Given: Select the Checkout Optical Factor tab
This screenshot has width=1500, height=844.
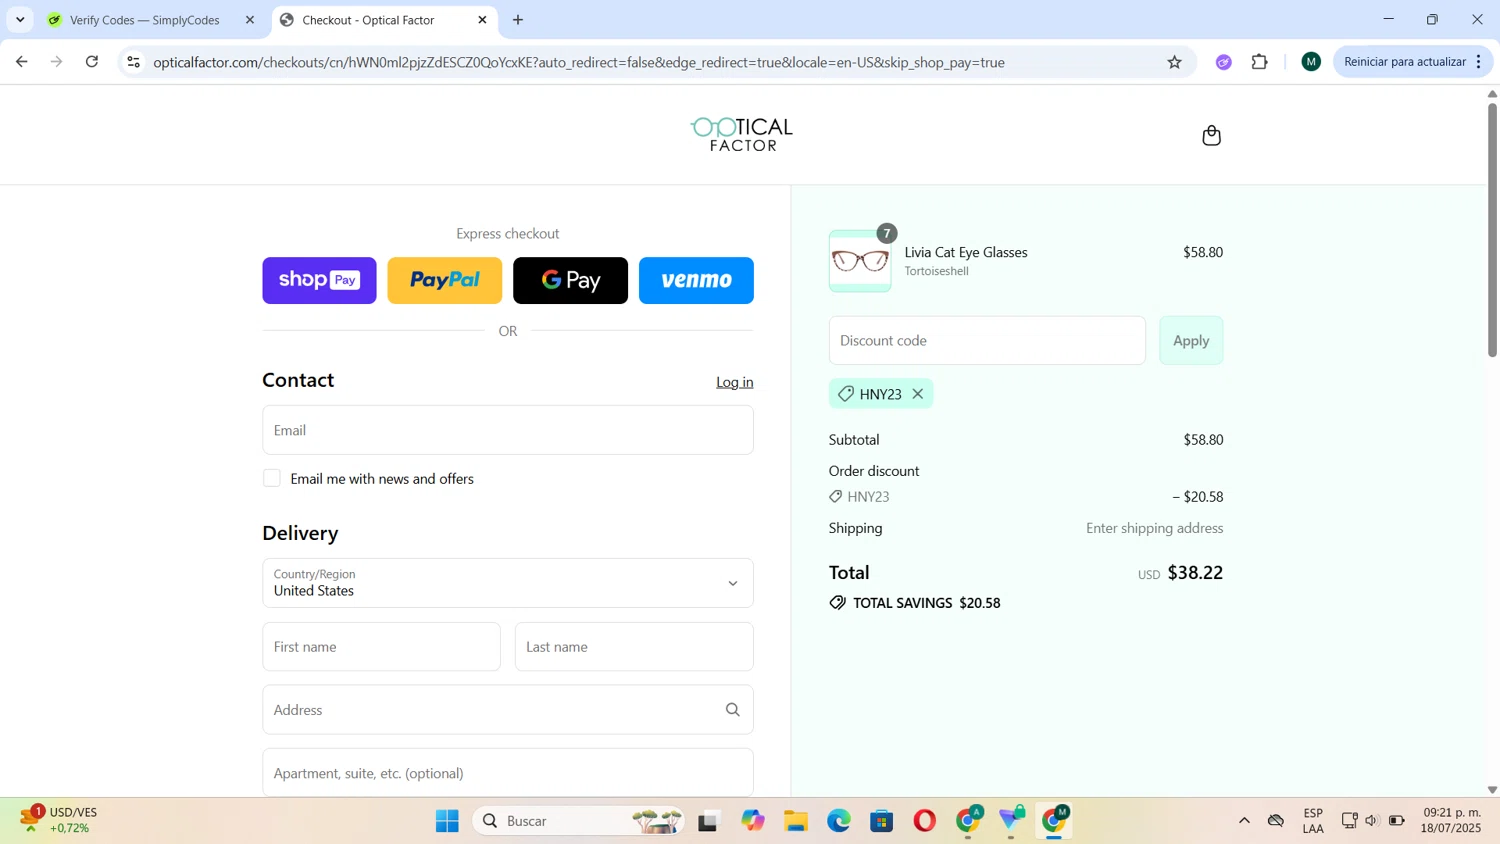Looking at the screenshot, I should point(368,20).
